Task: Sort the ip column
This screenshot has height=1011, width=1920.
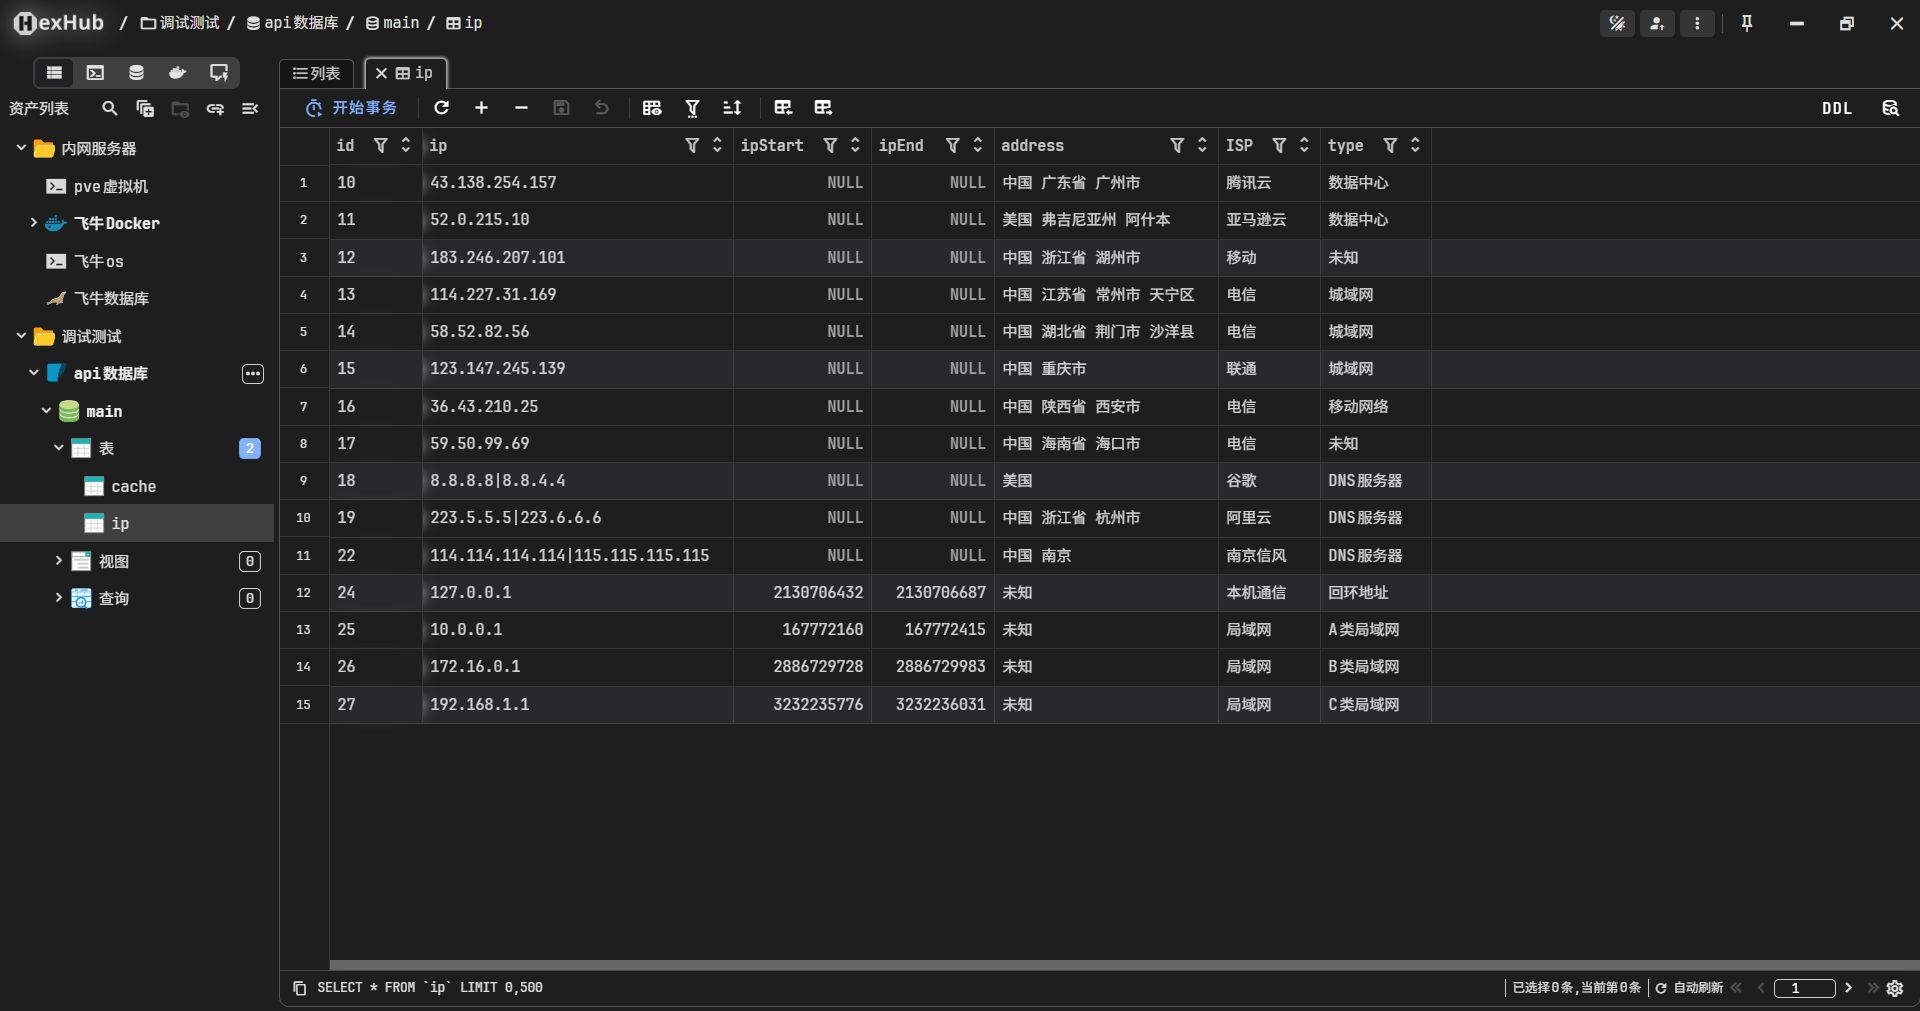Action: [716, 146]
